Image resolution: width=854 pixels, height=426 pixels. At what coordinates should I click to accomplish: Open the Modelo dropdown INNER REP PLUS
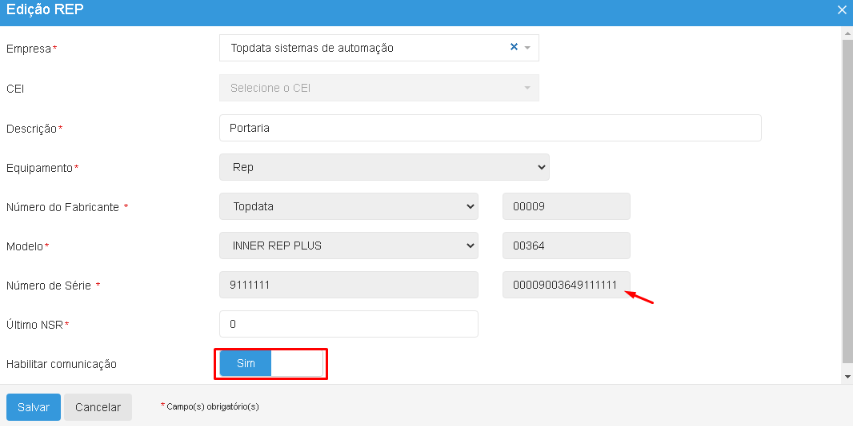348,245
